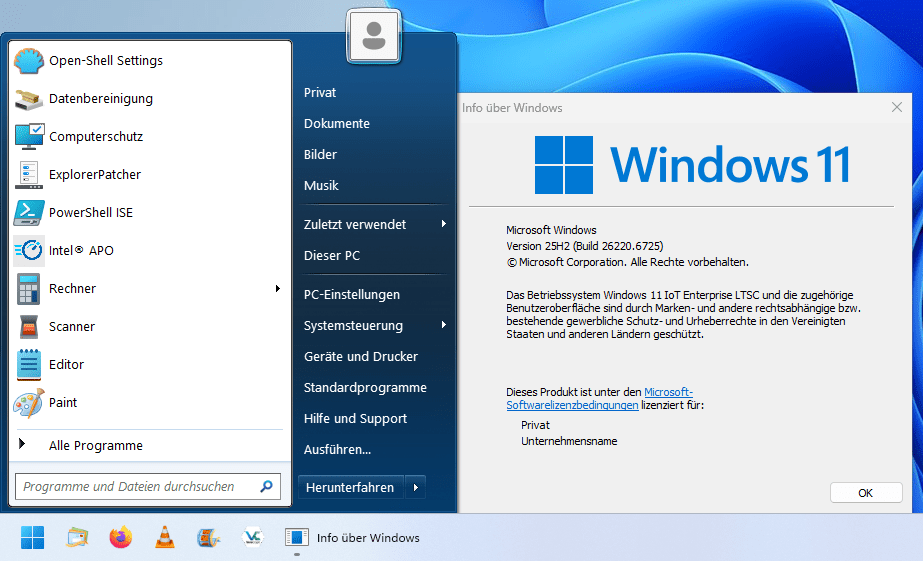Close the Info über Windows dialog
This screenshot has height=561, width=923.
click(x=897, y=107)
